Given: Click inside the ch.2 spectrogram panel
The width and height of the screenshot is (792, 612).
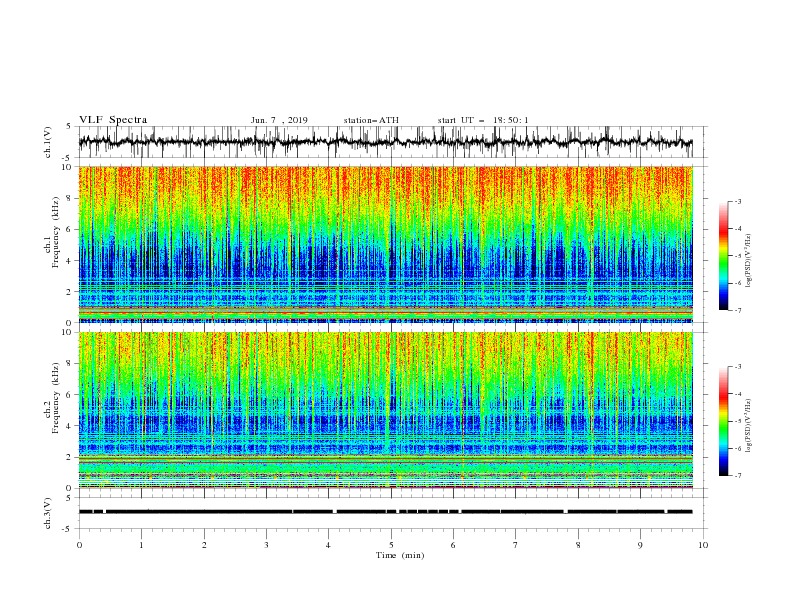Looking at the screenshot, I should (x=385, y=410).
